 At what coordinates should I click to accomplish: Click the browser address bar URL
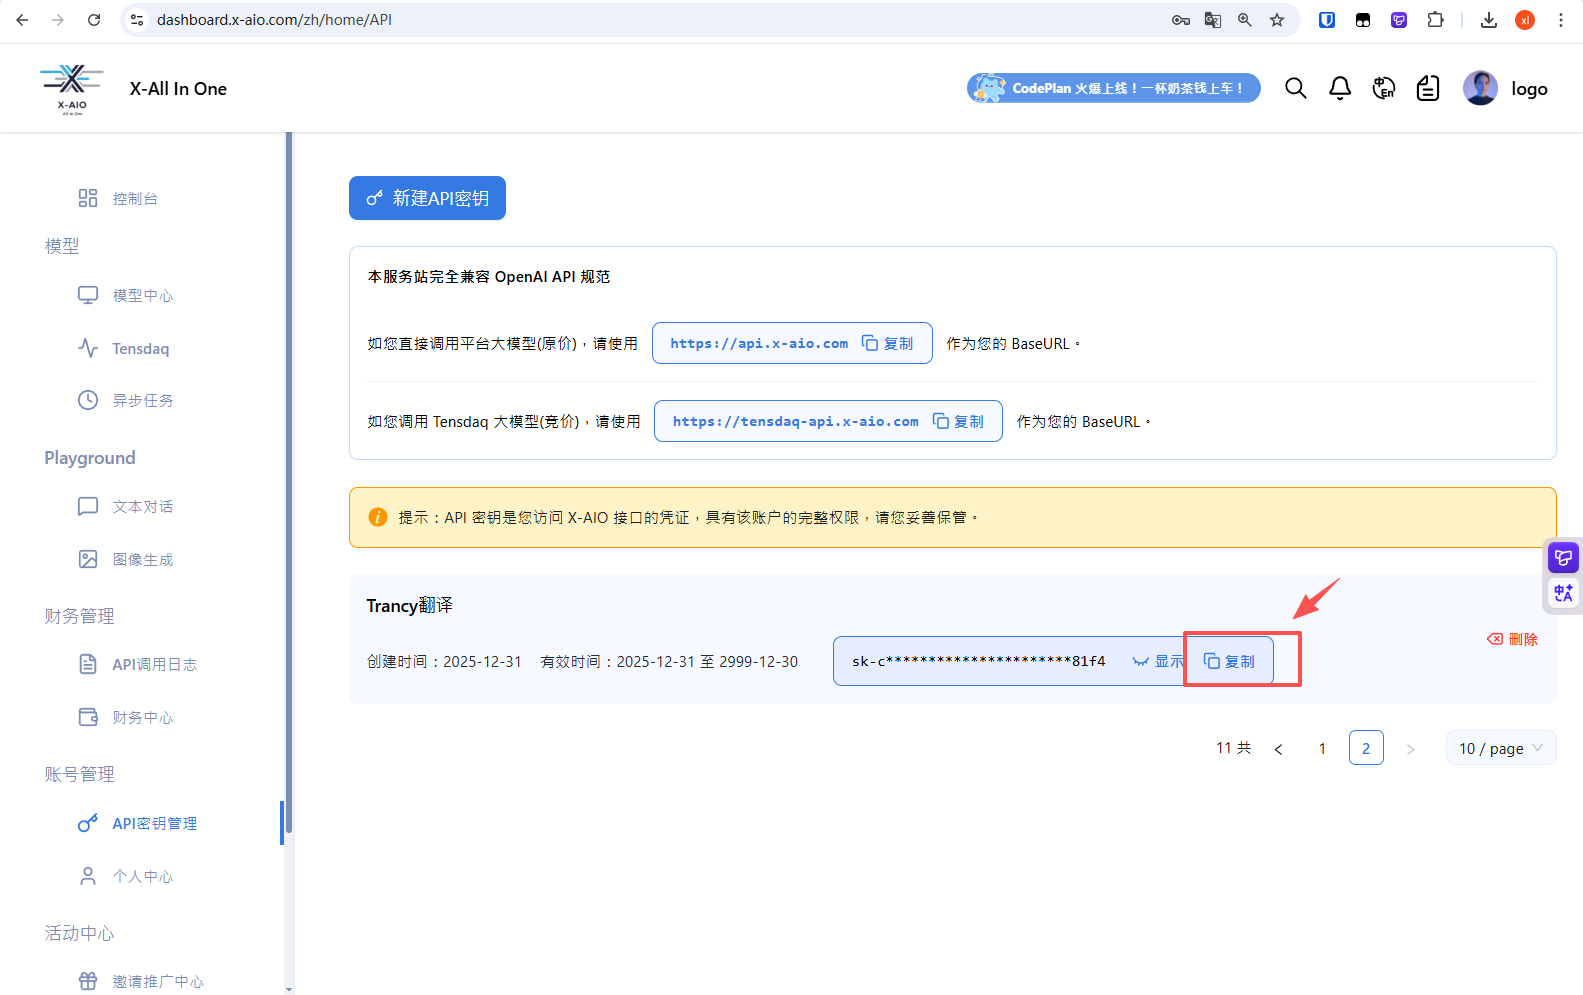[x=274, y=20]
